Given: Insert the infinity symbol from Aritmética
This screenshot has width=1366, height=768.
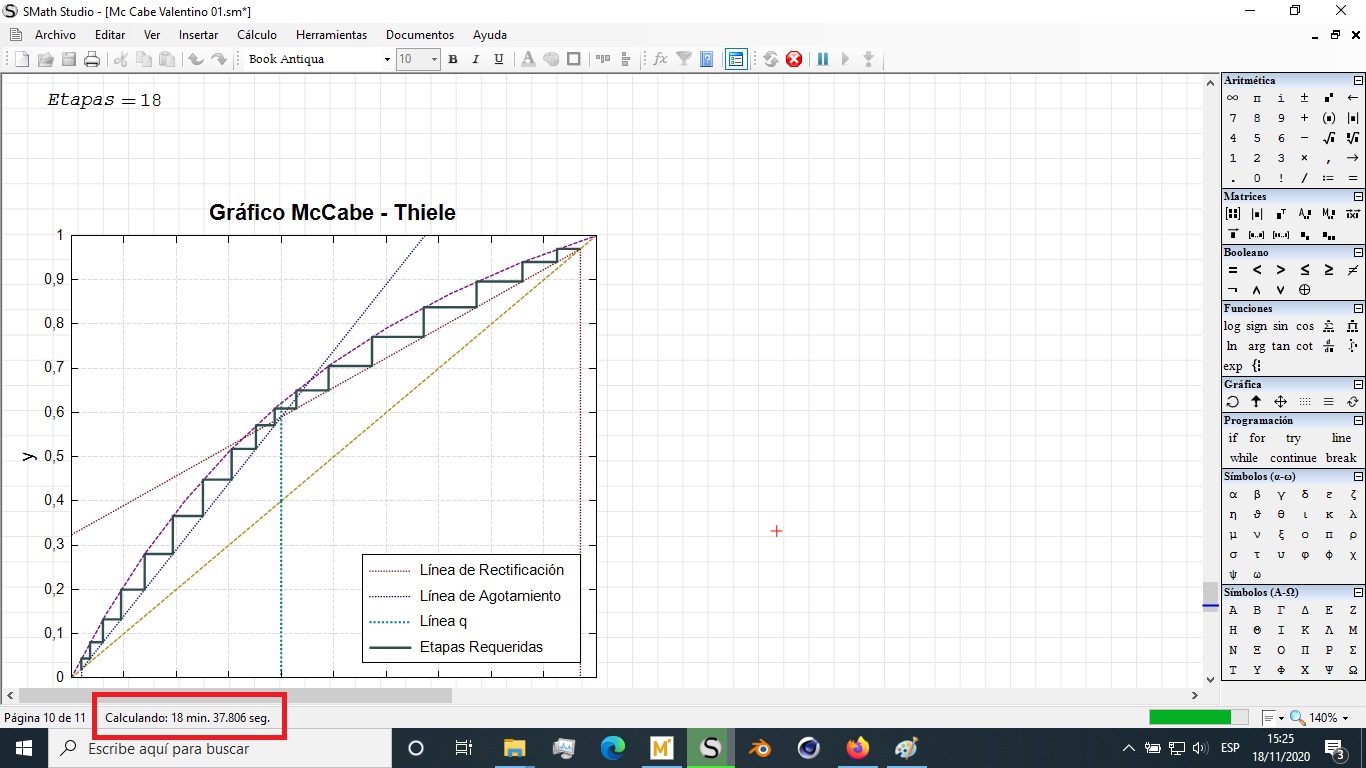Looking at the screenshot, I should [x=1233, y=98].
